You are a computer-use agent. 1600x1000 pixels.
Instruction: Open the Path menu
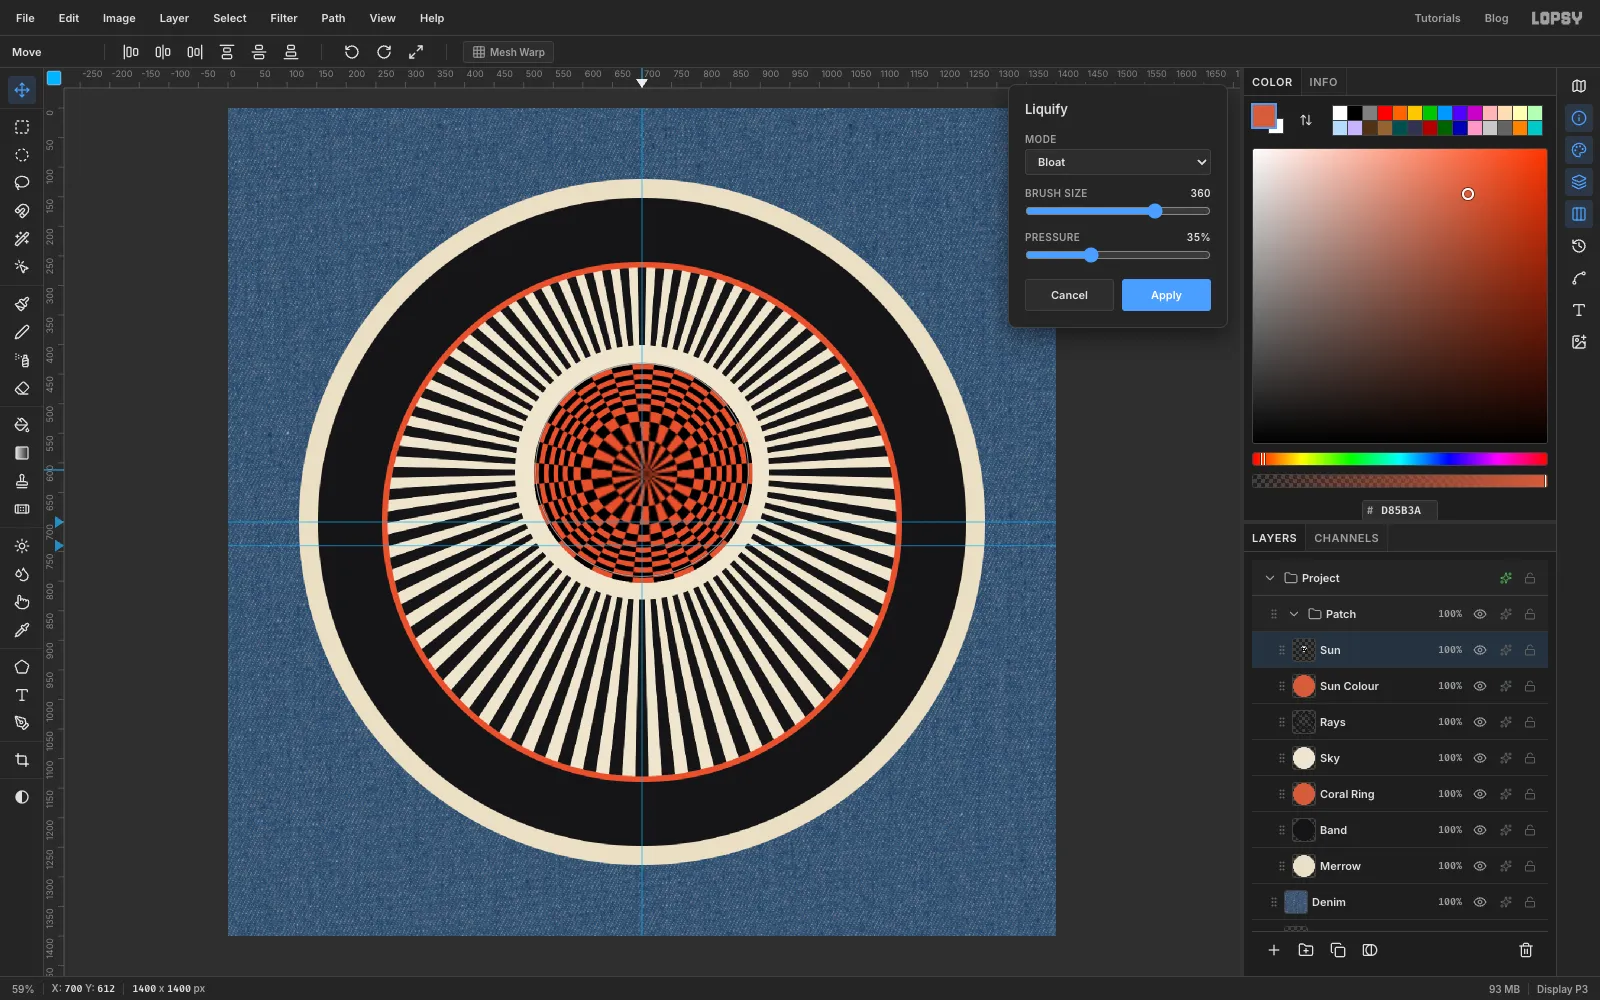pos(333,18)
